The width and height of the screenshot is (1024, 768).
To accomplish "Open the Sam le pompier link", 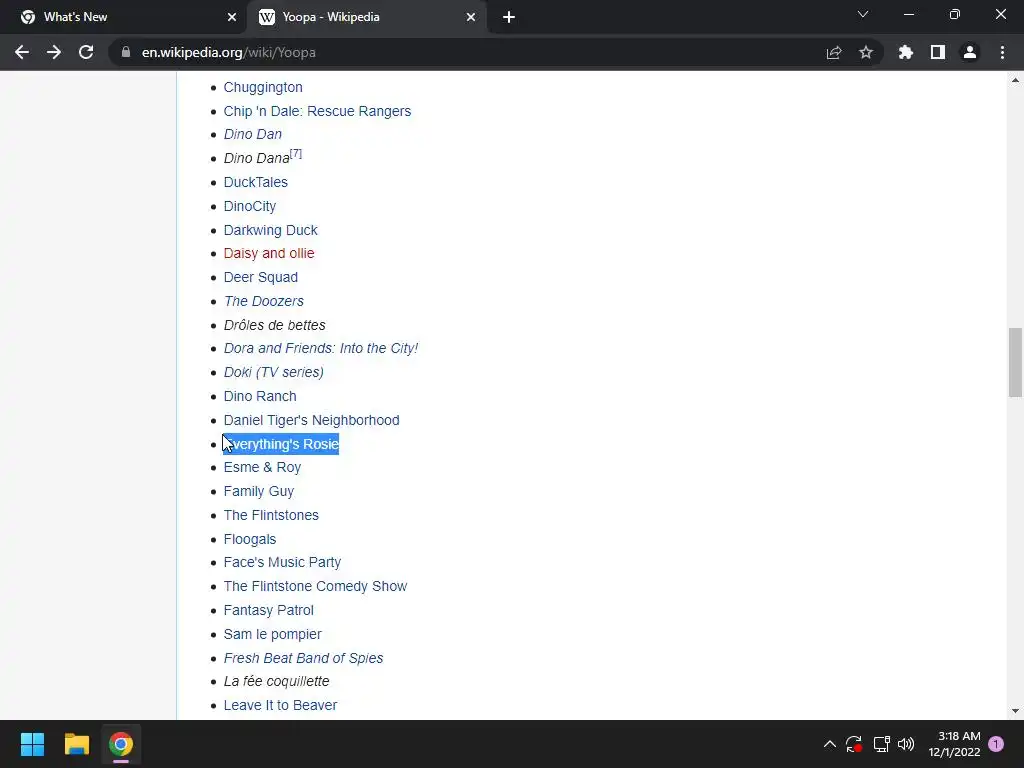I will 272,634.
